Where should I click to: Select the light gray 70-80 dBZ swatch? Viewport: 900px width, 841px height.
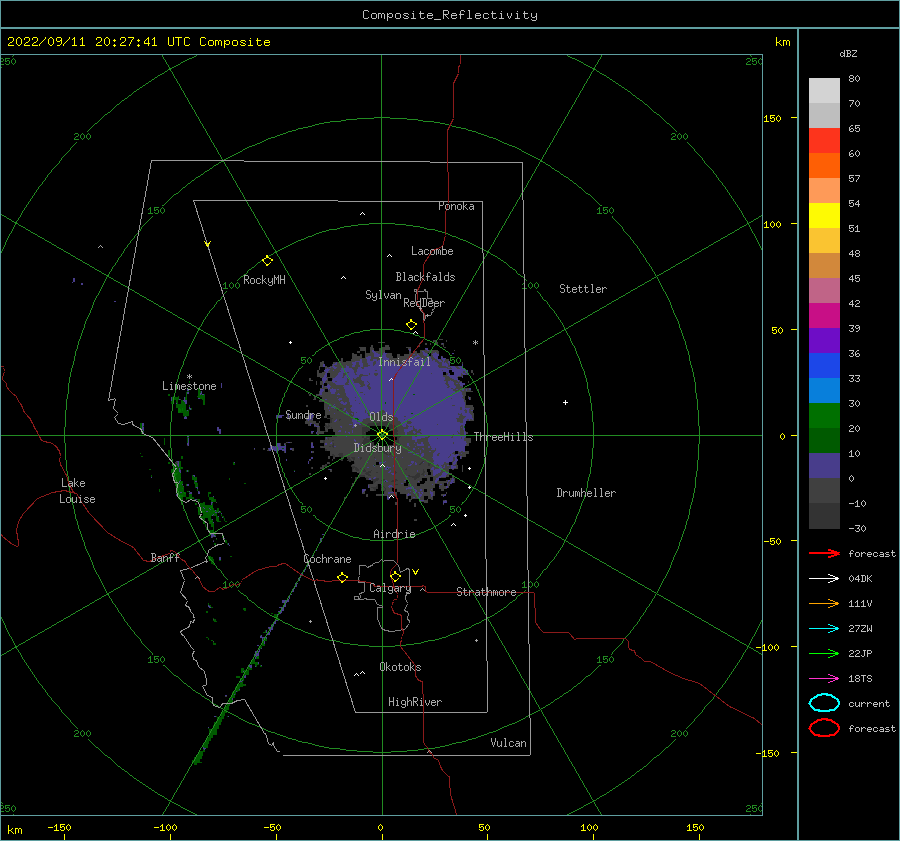pos(824,90)
